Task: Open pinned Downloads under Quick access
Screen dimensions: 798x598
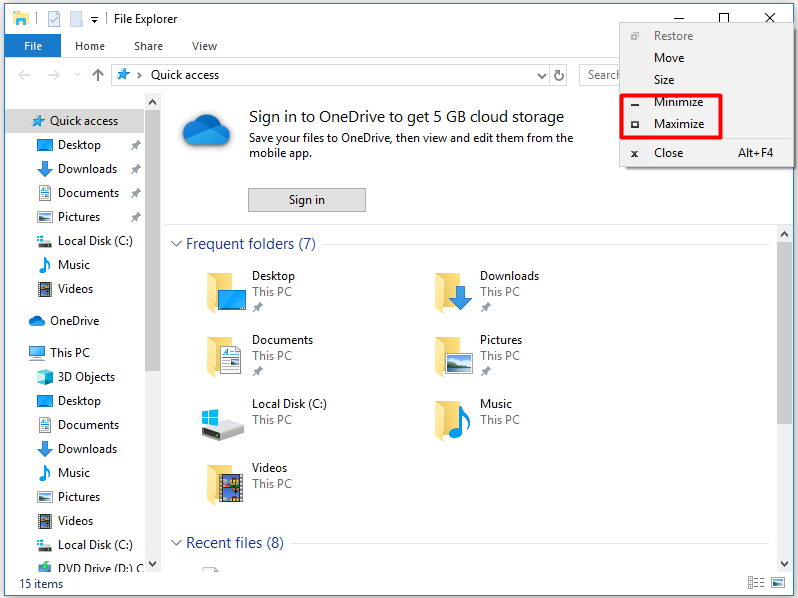Action: (75, 169)
